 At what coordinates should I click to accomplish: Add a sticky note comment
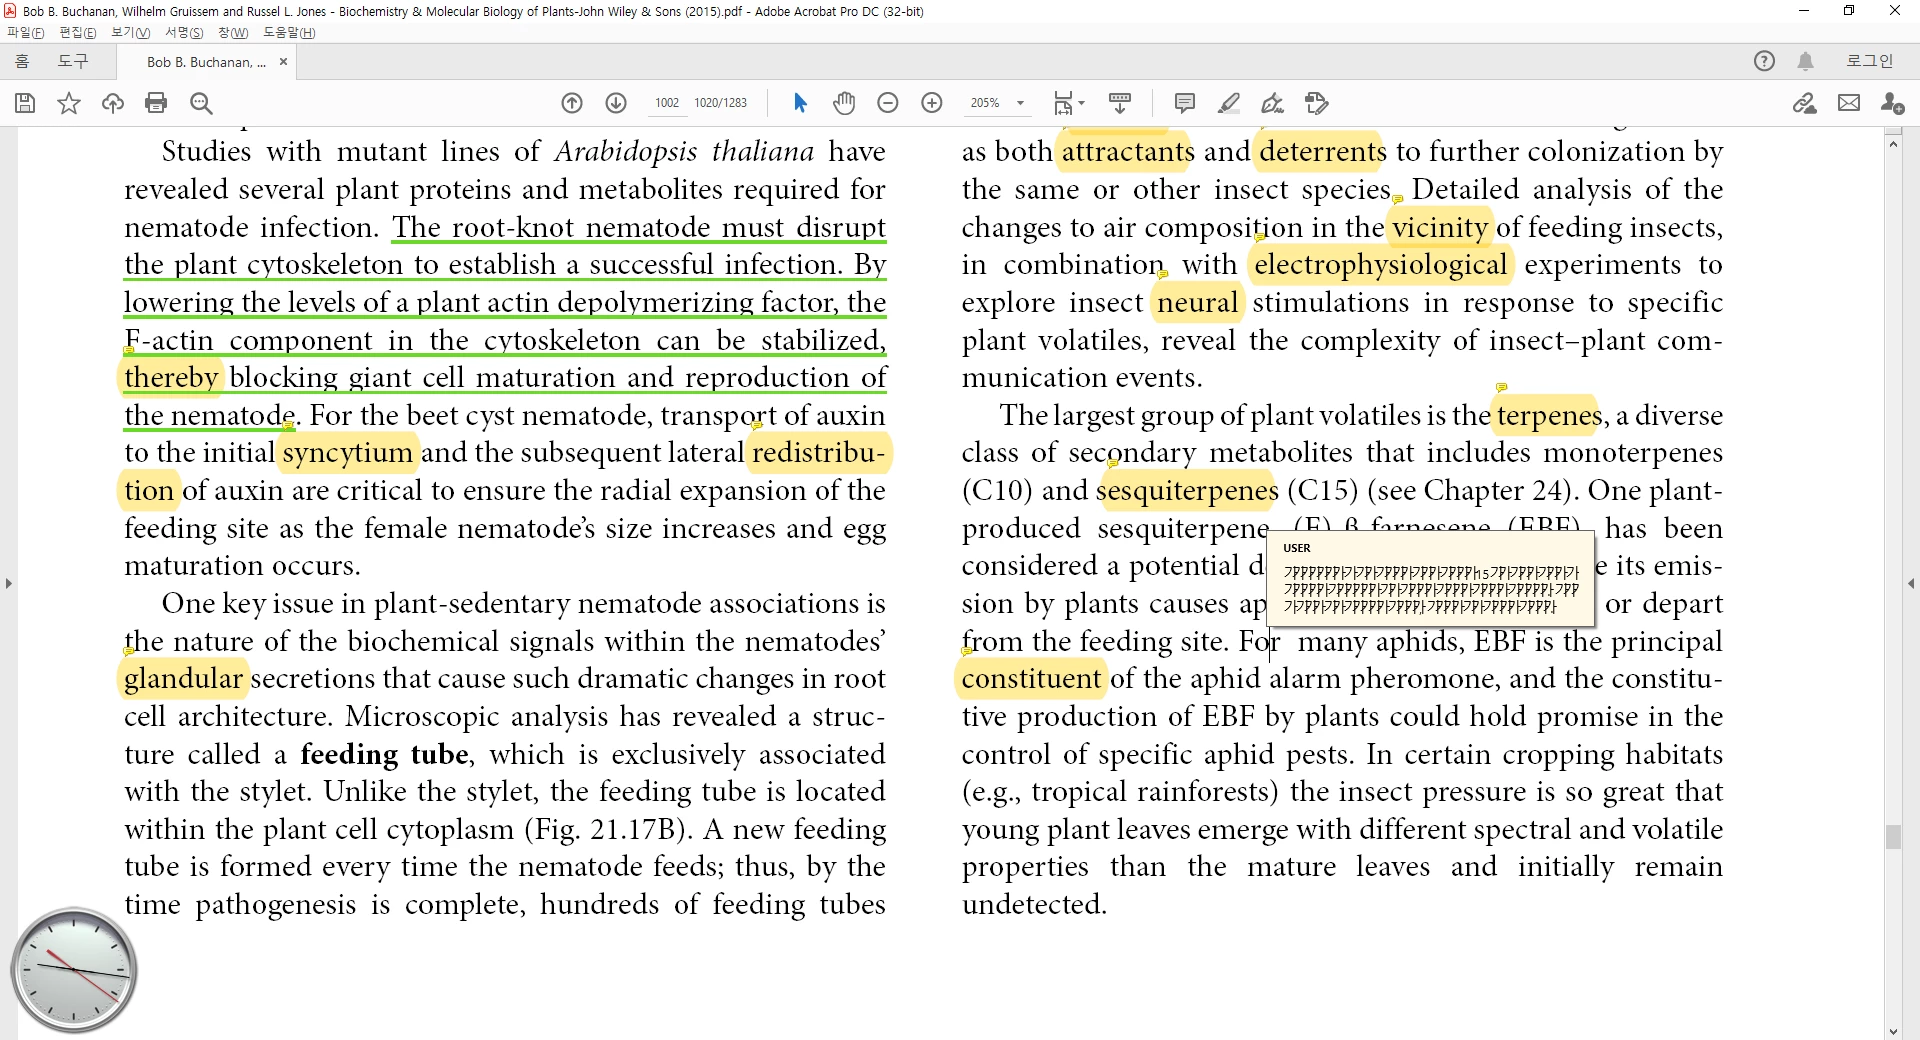(1185, 103)
